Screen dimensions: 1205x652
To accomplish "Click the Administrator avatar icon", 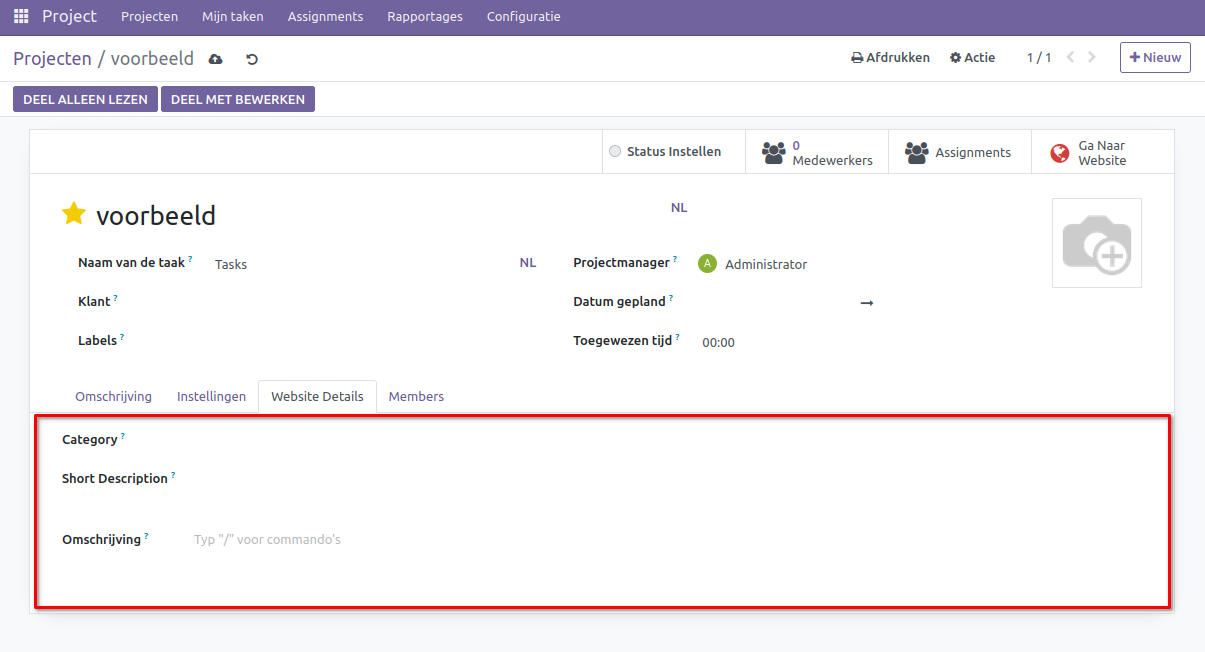I will pos(708,264).
